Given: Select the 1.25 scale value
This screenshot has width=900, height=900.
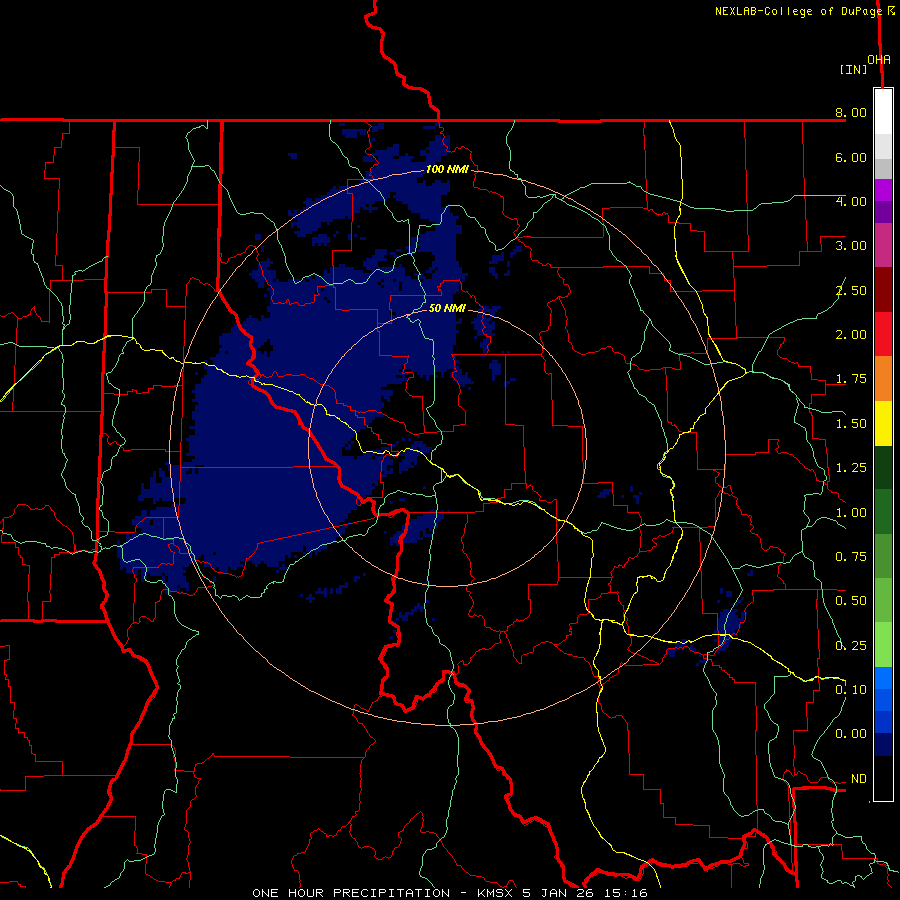Looking at the screenshot, I should [851, 468].
